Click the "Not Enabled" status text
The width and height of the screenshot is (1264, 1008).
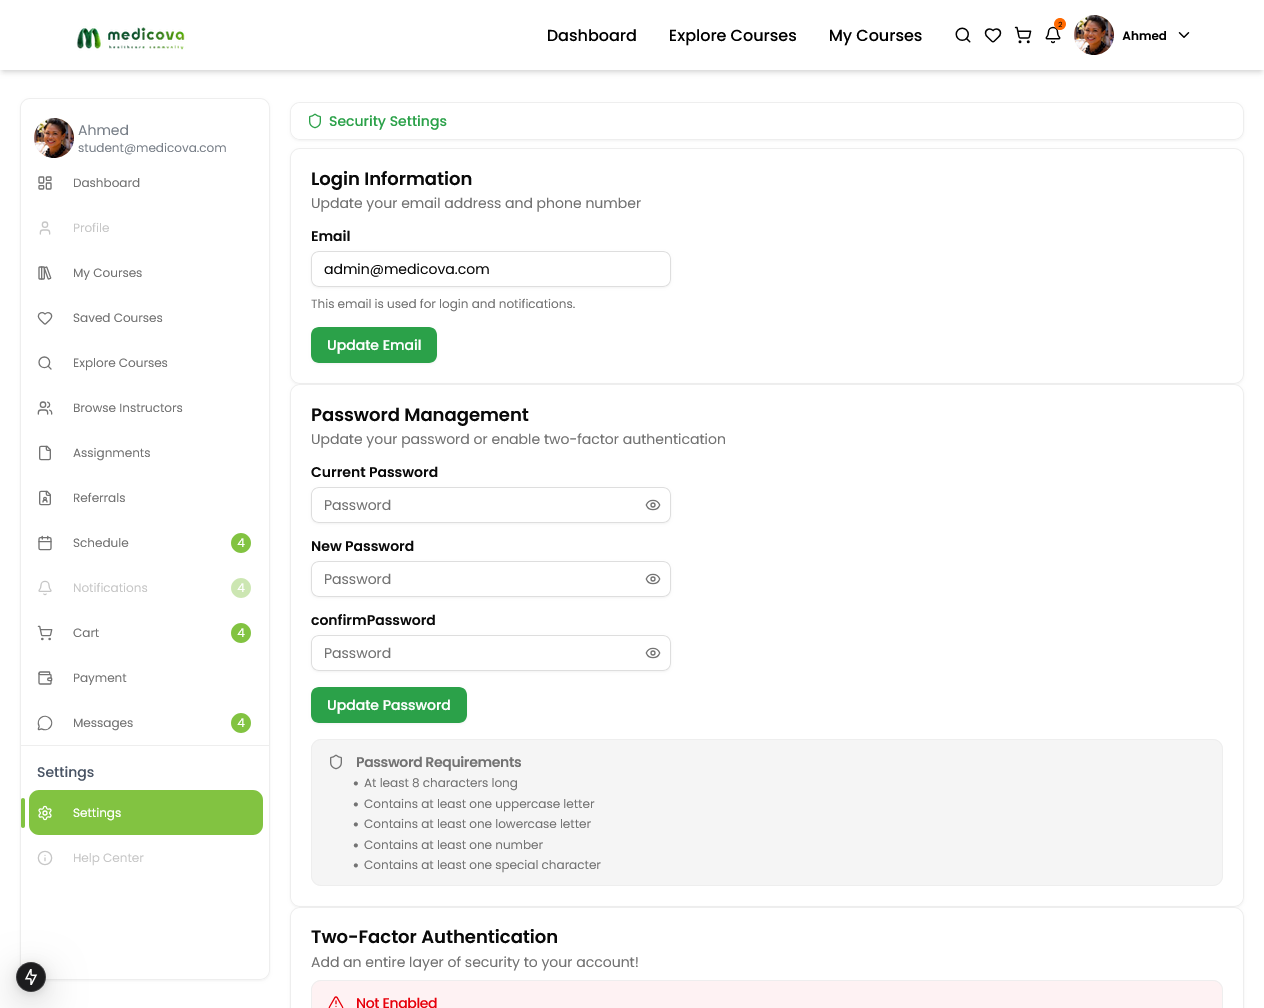[397, 1002]
